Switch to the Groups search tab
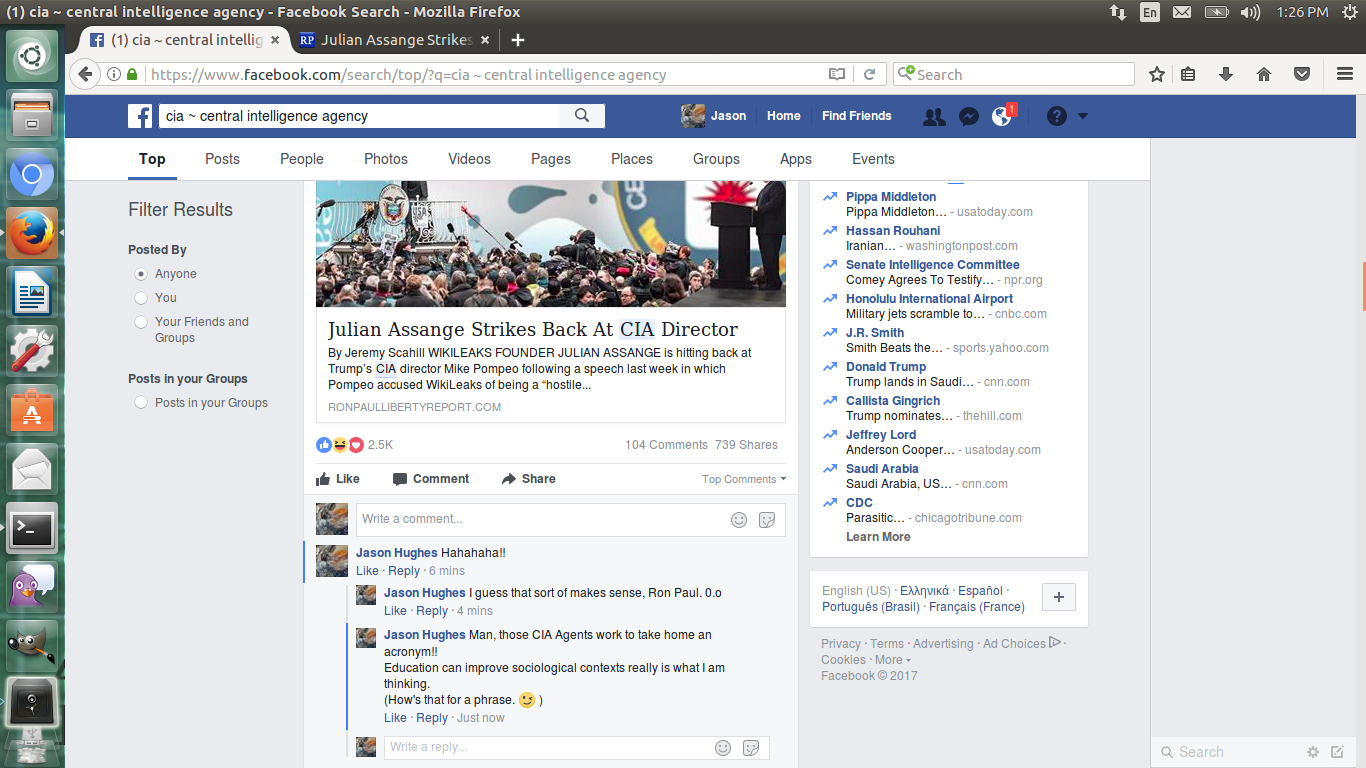Viewport: 1366px width, 768px height. click(716, 159)
